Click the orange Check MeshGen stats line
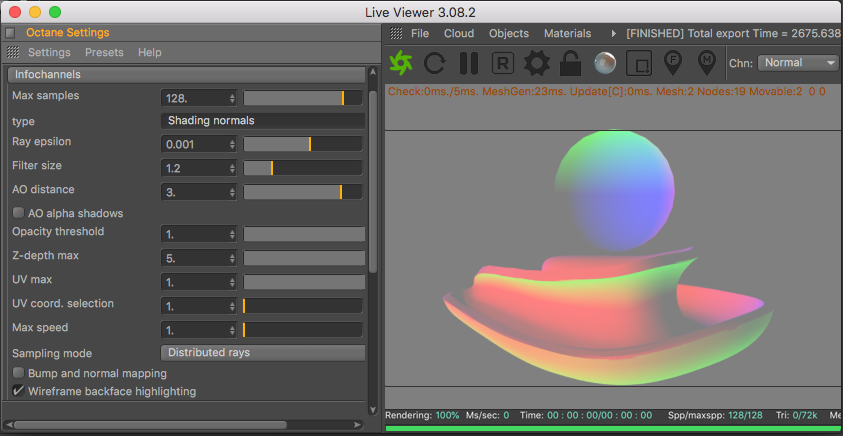843x436 pixels. (x=606, y=91)
